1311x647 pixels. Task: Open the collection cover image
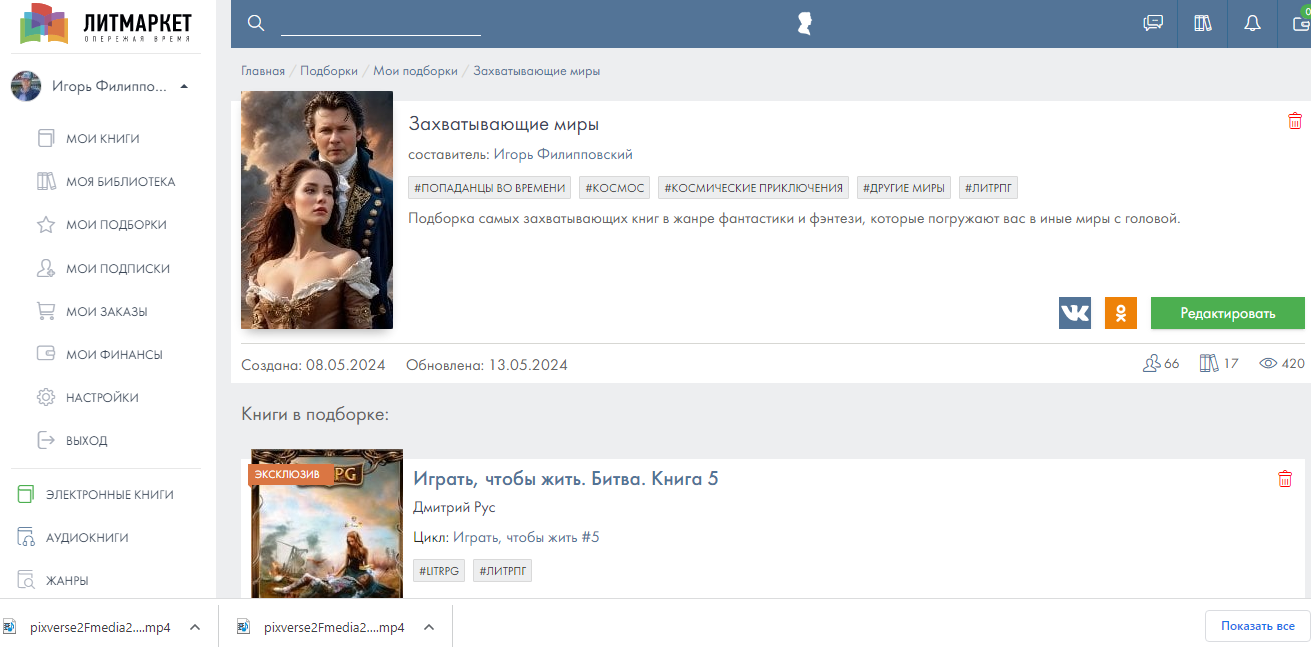(317, 210)
